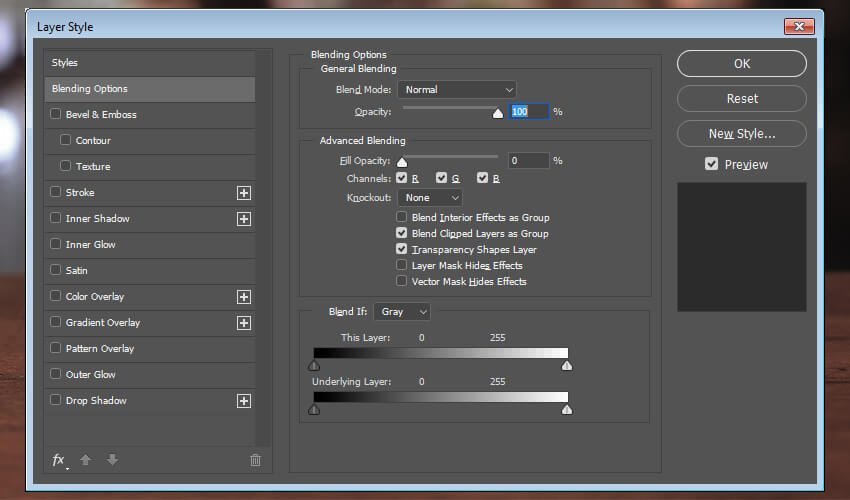
Task: Click the New Style... button
Action: pyautogui.click(x=742, y=133)
